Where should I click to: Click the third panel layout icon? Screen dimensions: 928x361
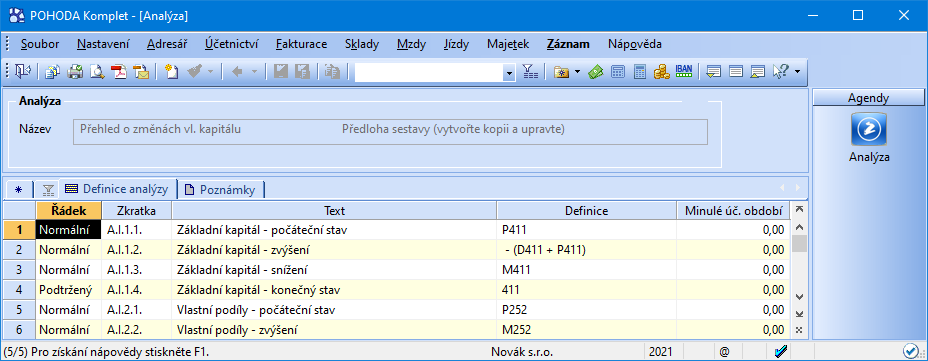[x=758, y=72]
